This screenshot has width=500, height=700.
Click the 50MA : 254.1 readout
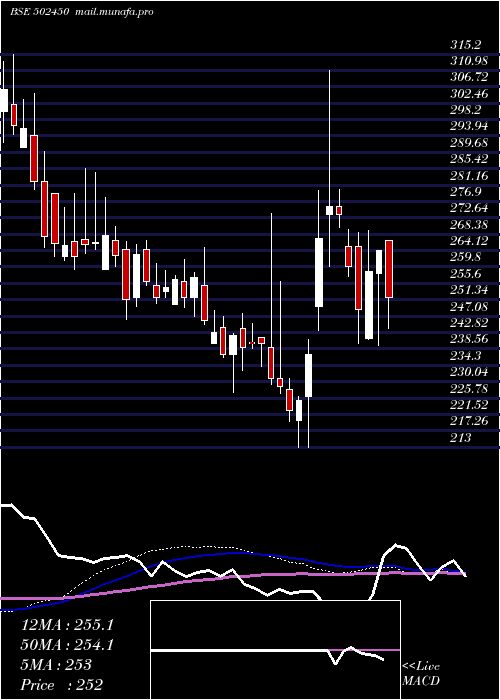point(67,645)
